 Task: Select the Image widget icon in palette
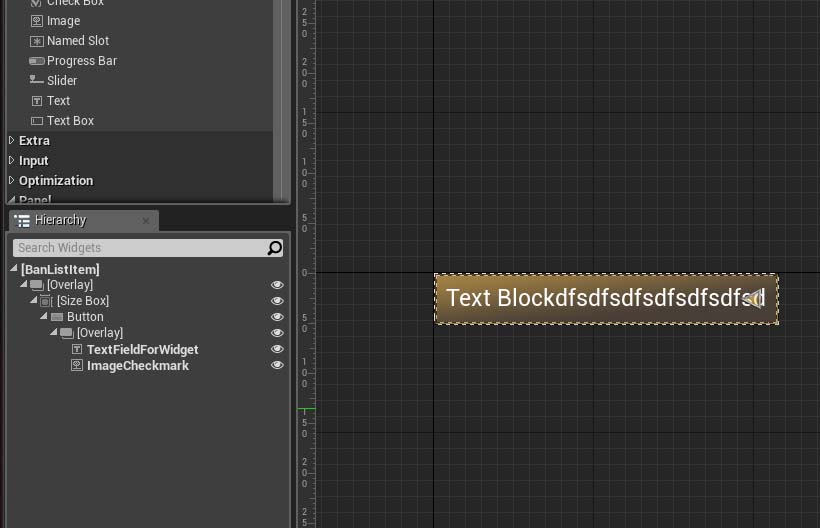point(36,21)
